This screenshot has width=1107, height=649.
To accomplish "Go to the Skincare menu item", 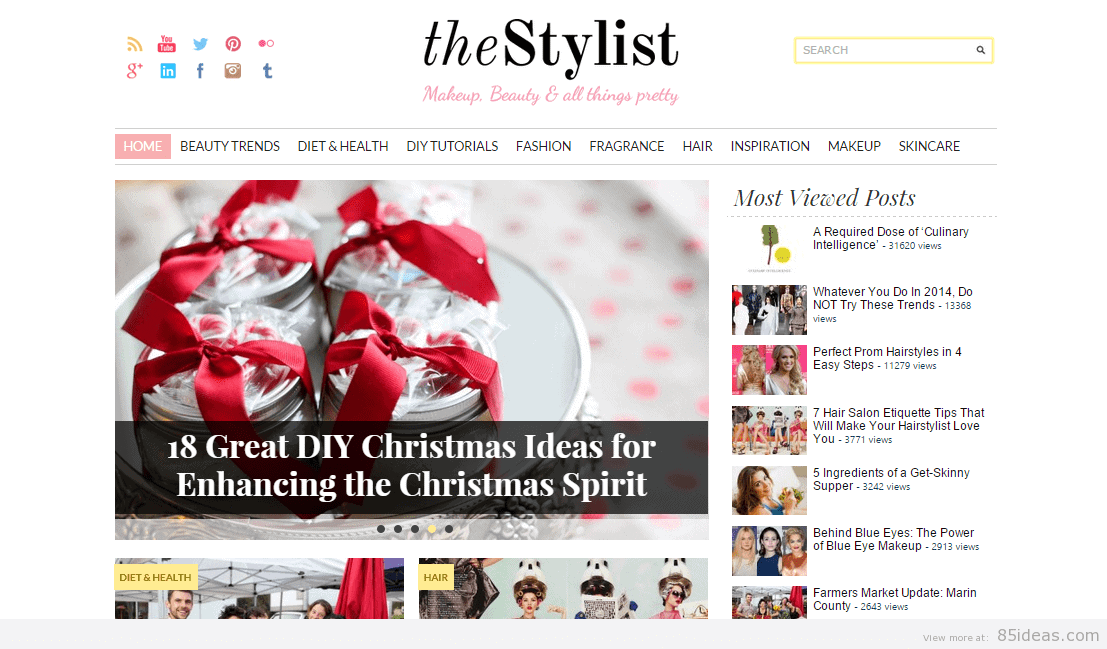I will (929, 146).
